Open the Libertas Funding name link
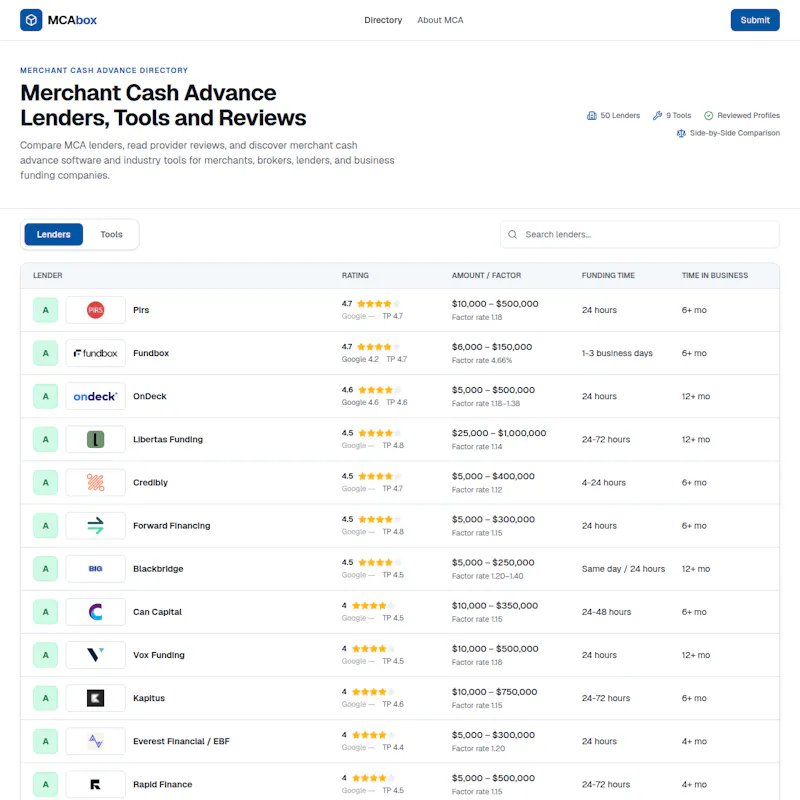This screenshot has width=800, height=800. [x=168, y=439]
